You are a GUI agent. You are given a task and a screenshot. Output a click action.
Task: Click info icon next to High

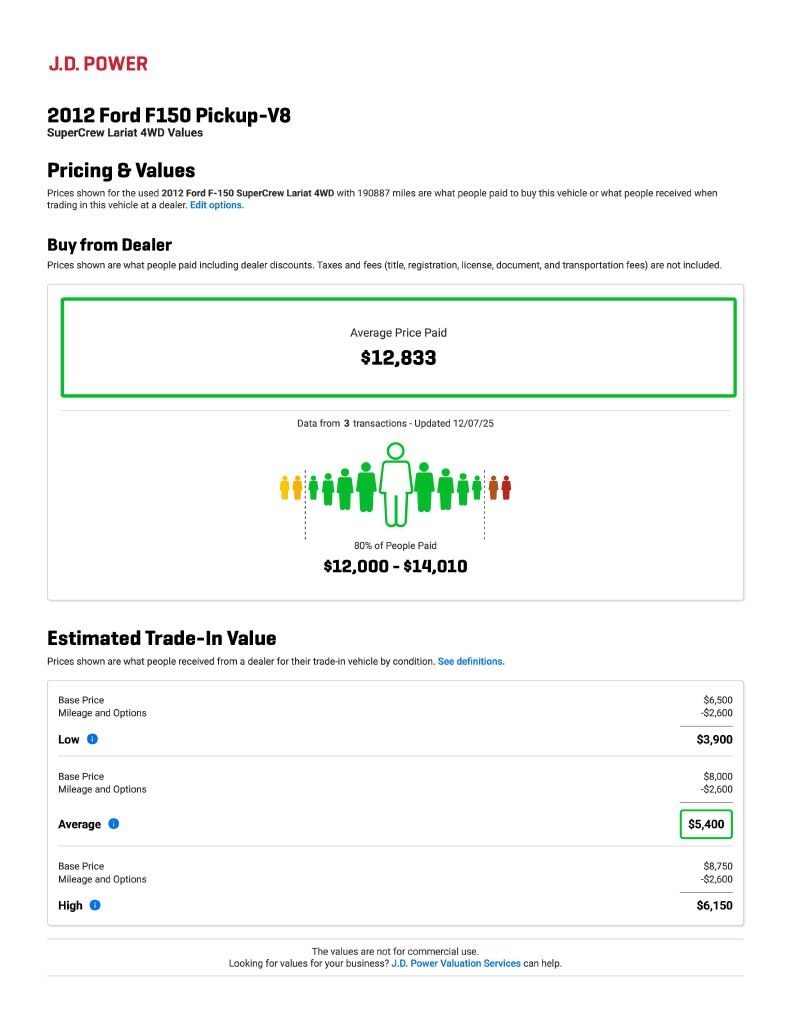click(x=95, y=905)
